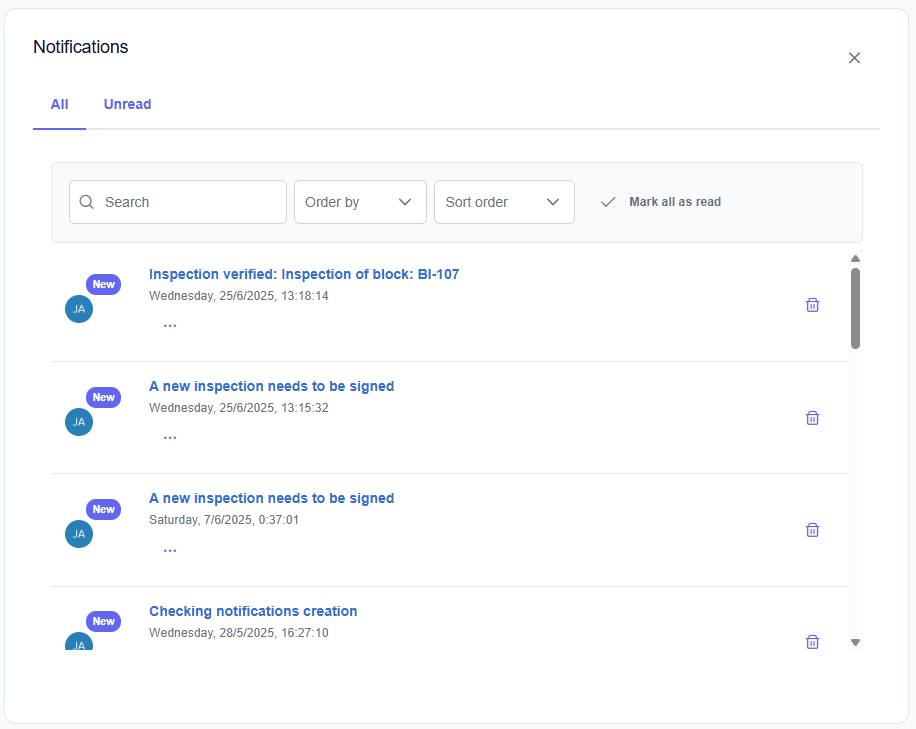Click inside the Search input field
Image resolution: width=916 pixels, height=729 pixels.
pos(190,202)
